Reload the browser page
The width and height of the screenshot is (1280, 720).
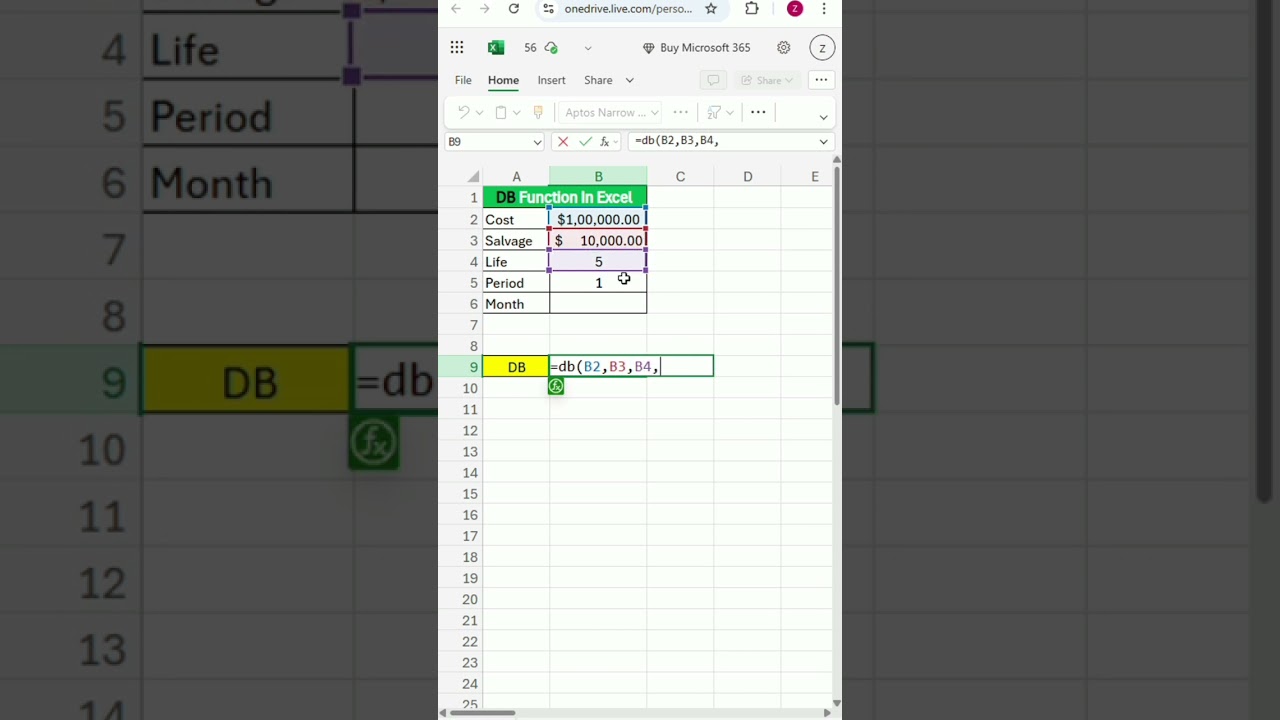tap(514, 9)
